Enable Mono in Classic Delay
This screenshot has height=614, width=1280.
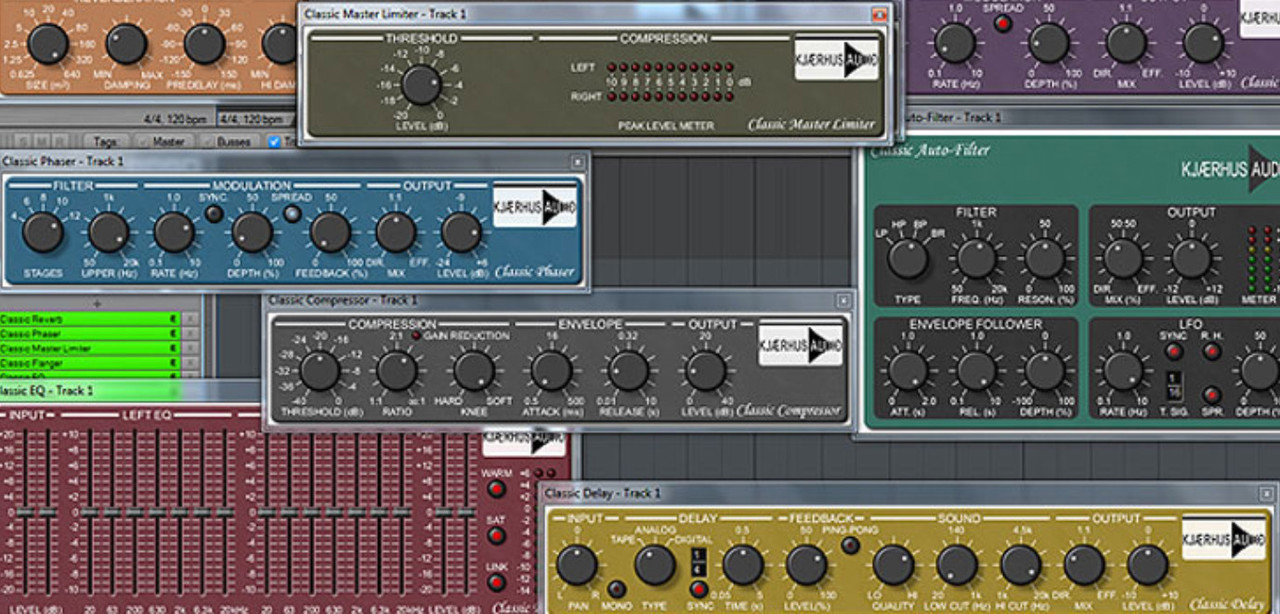tap(617, 589)
